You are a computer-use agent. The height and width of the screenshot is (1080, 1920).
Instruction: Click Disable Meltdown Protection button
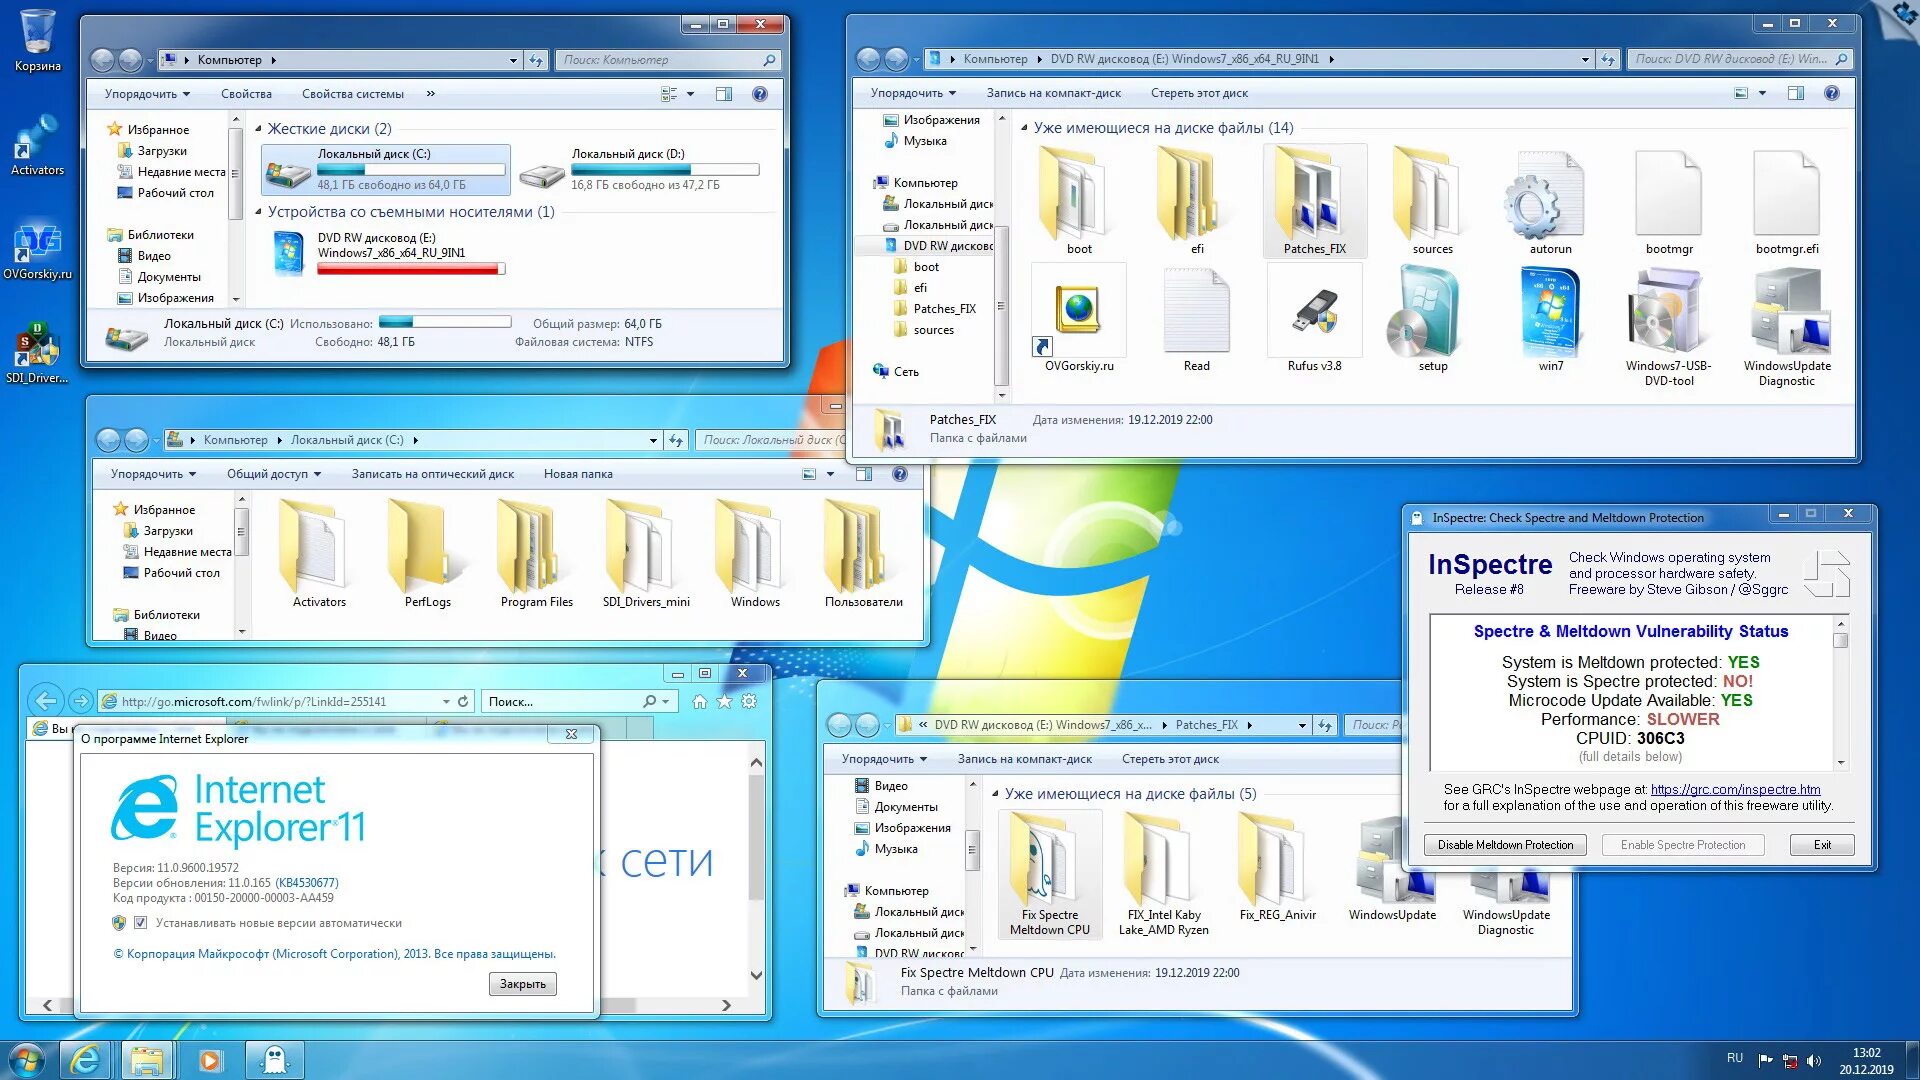[1505, 845]
